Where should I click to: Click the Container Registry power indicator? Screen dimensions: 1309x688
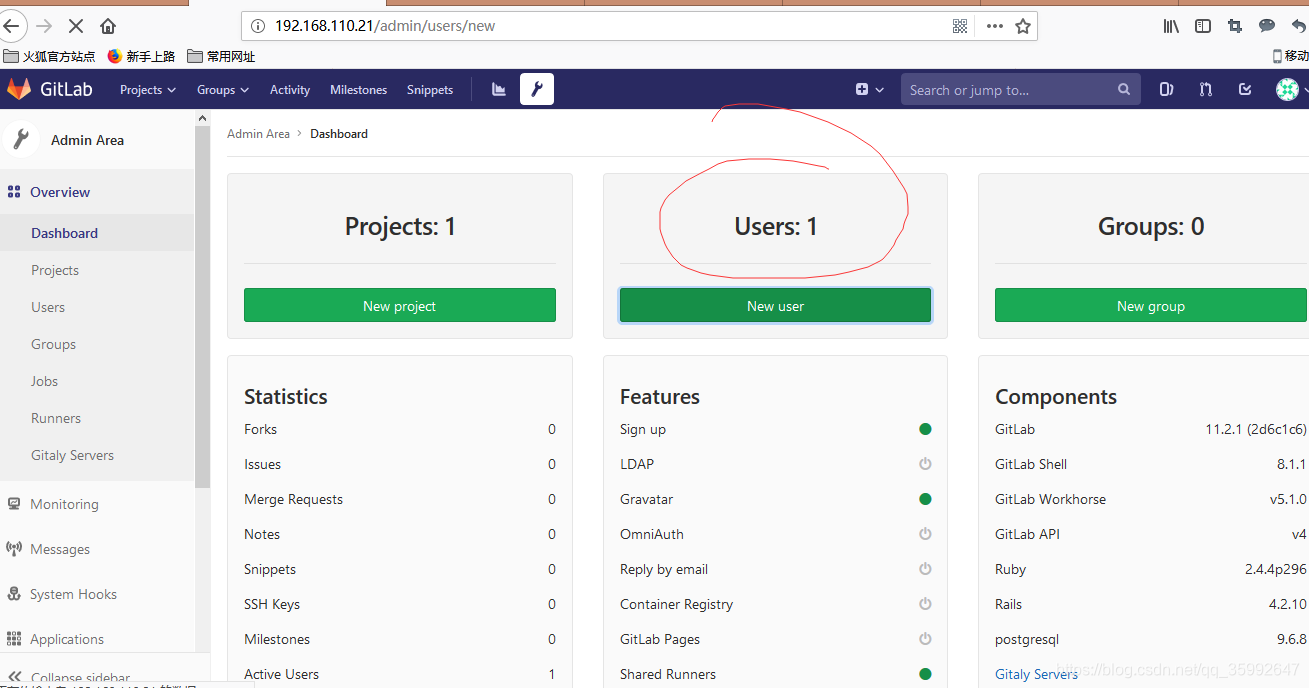(925, 604)
